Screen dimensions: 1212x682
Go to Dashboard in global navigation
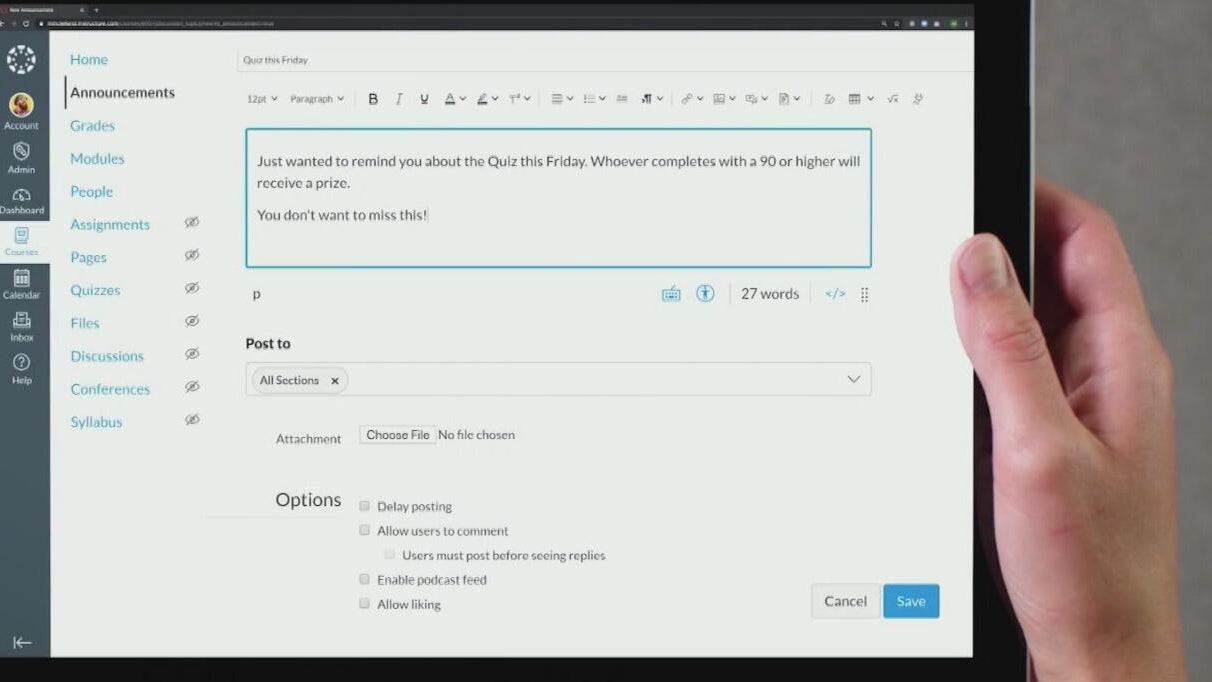coord(21,201)
